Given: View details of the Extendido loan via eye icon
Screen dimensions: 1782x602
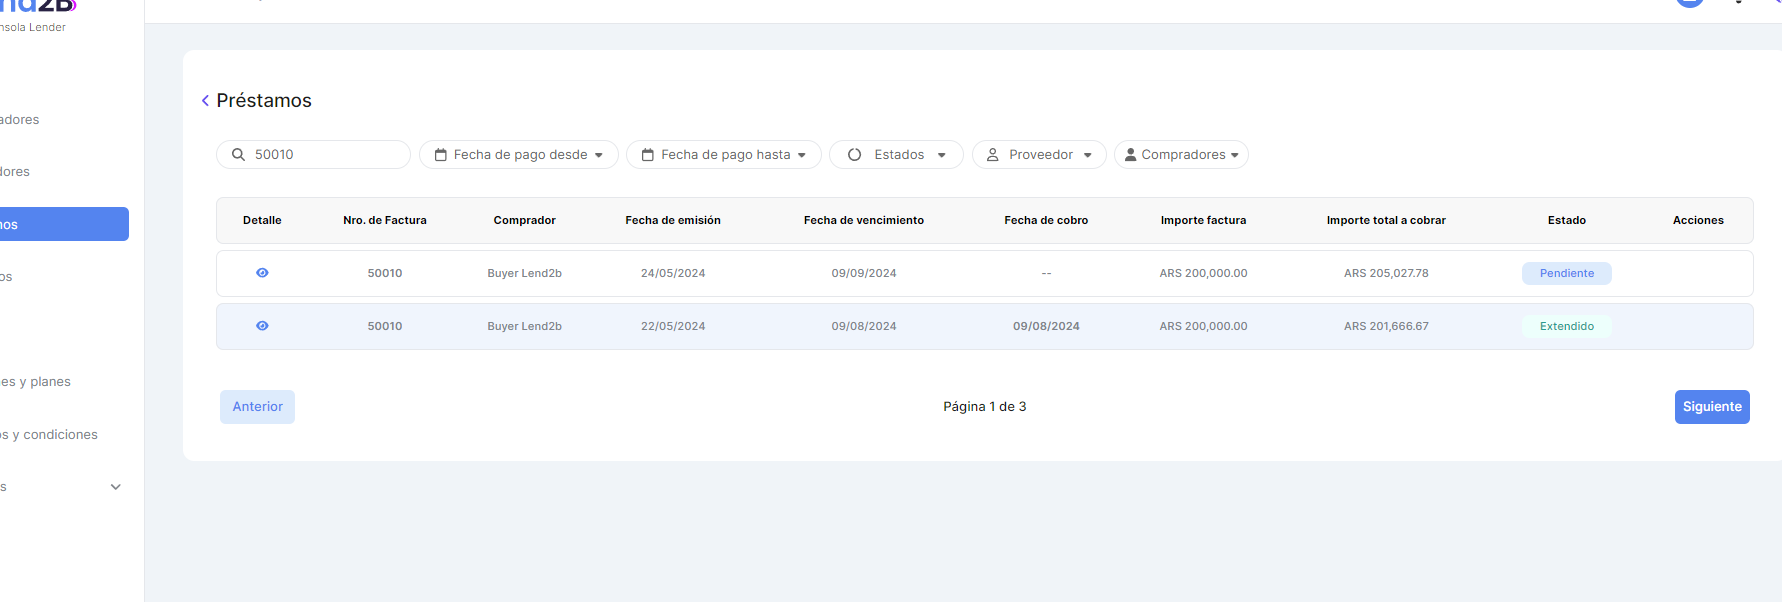Looking at the screenshot, I should [x=262, y=326].
